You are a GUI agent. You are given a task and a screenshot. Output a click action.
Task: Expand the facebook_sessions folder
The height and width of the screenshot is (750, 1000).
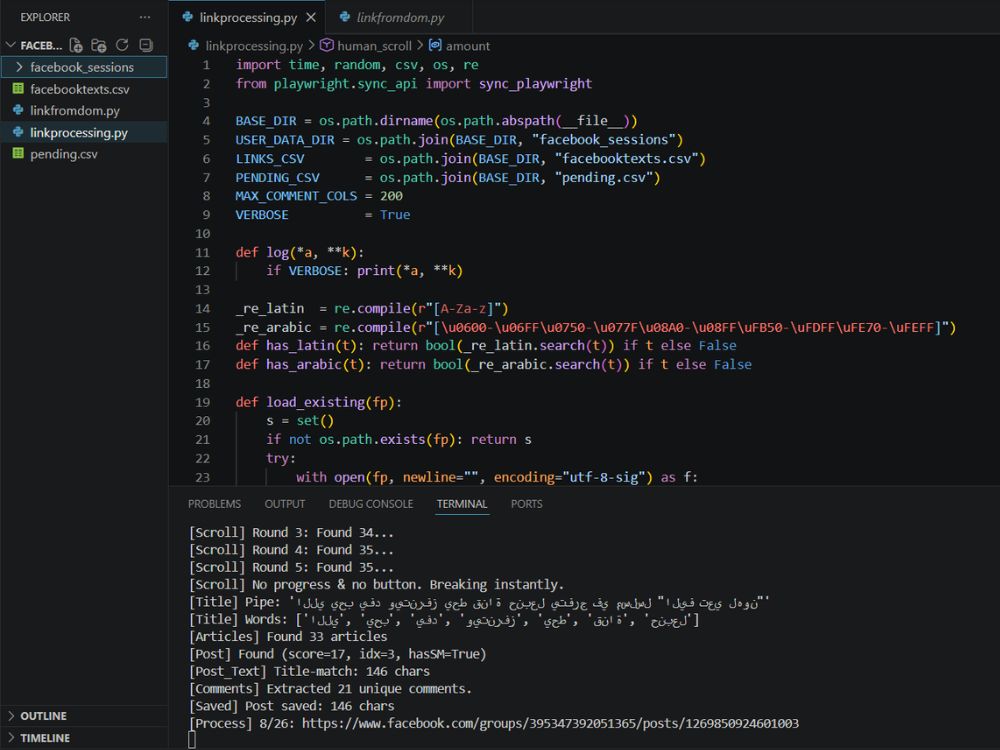coord(18,67)
